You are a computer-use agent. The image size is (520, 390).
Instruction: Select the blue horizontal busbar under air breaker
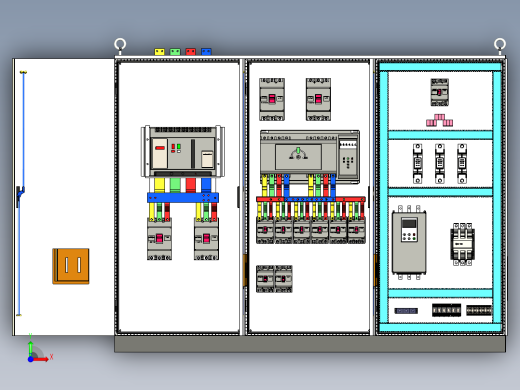pos(183,198)
